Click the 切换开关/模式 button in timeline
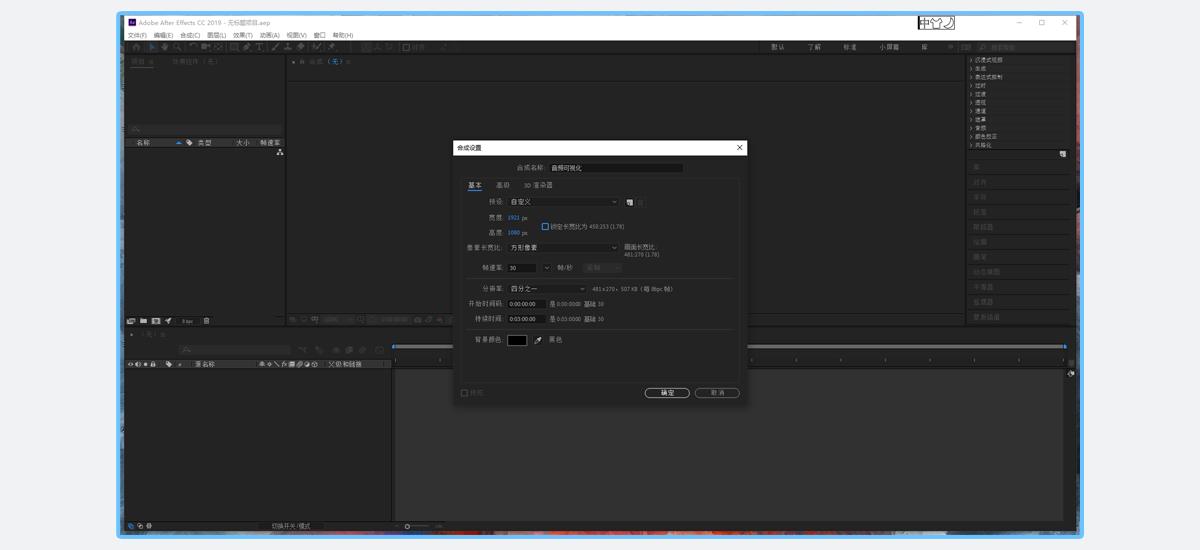 tap(291, 526)
